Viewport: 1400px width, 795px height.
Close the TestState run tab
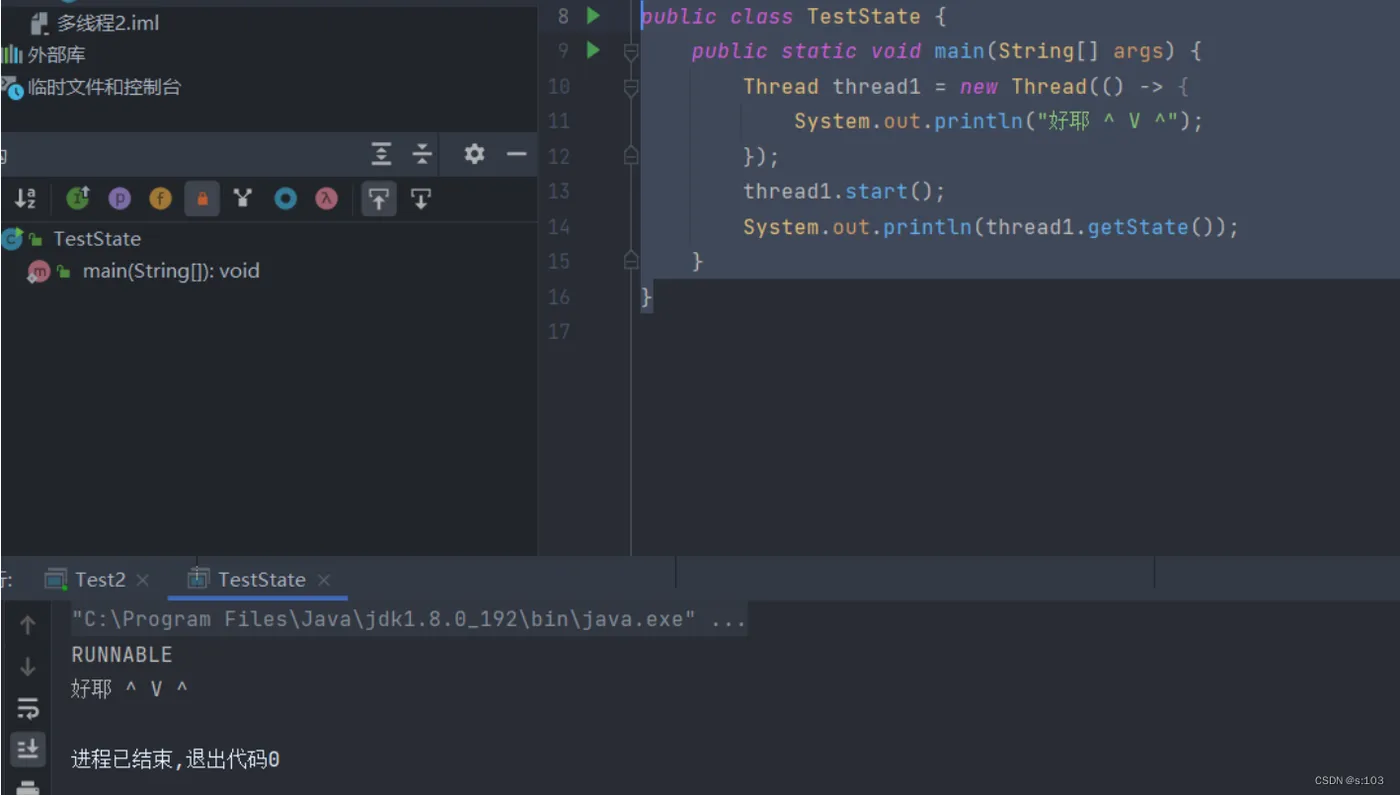(x=324, y=580)
